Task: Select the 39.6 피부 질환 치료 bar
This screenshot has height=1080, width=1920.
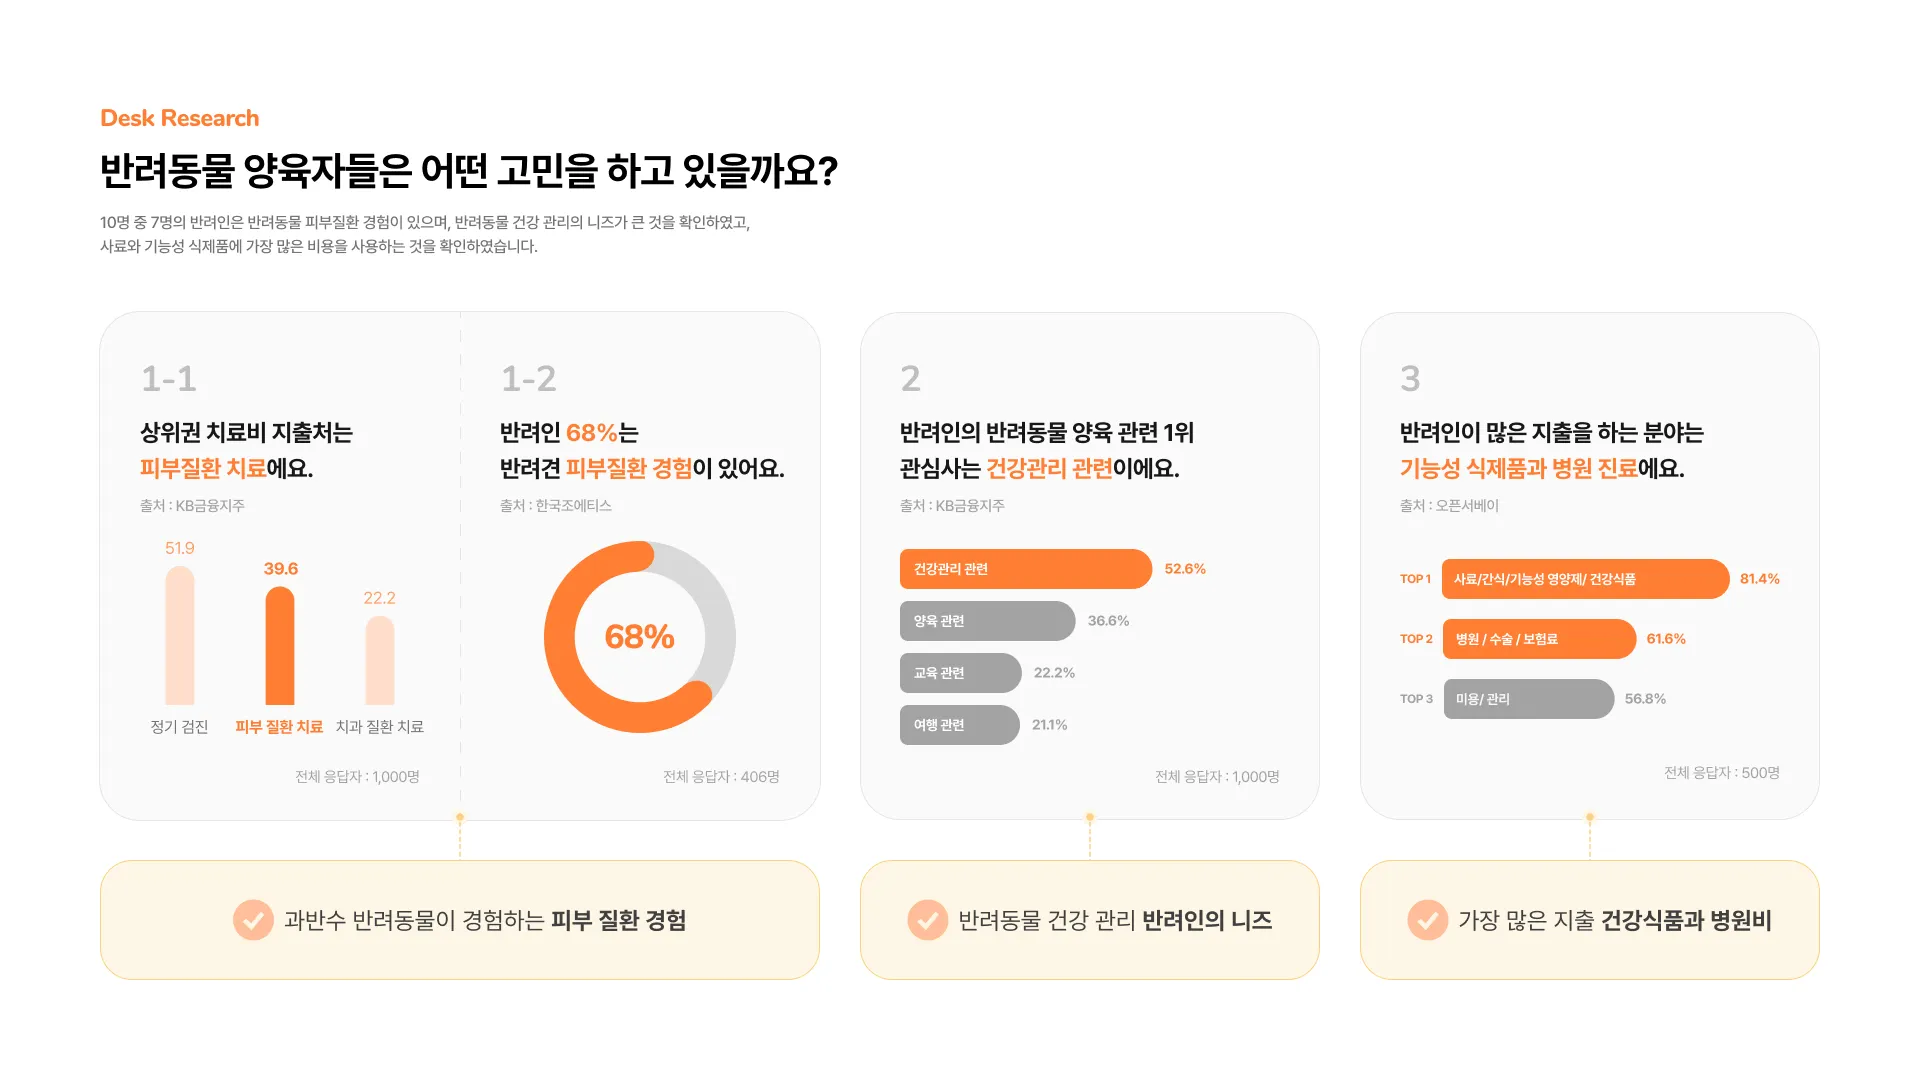Action: coord(280,646)
